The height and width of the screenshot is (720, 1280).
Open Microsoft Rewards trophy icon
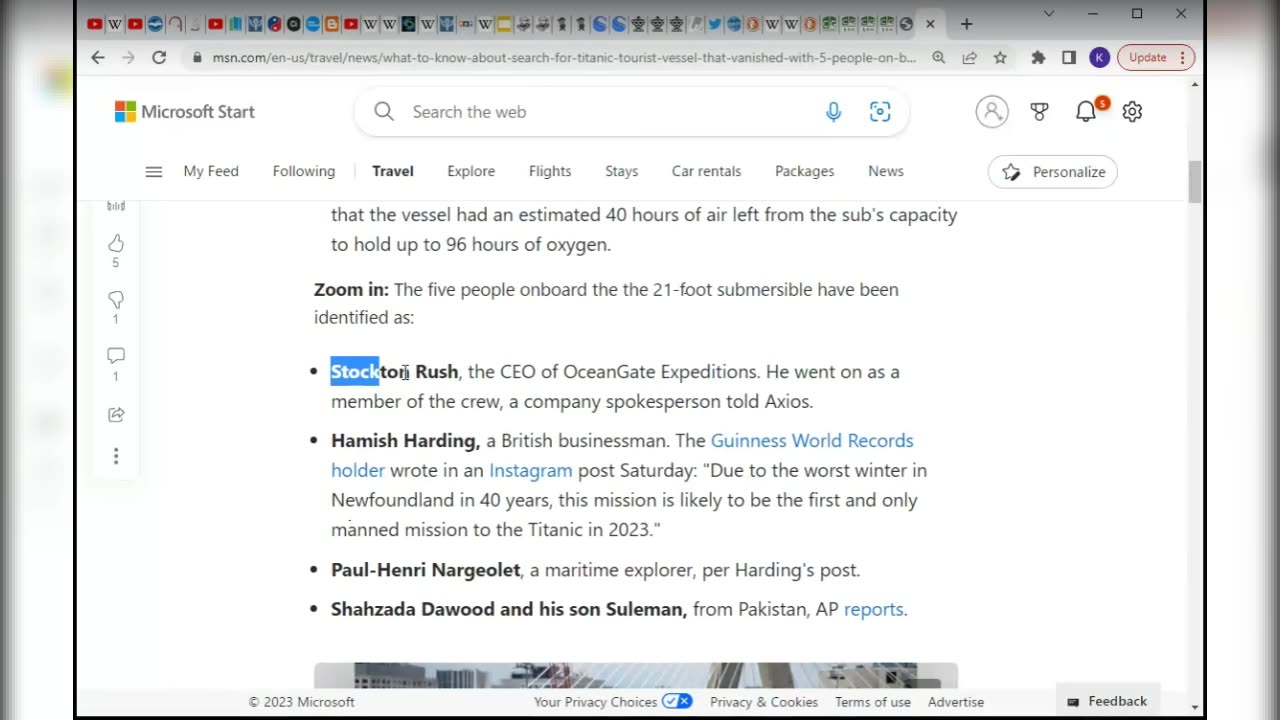(x=1039, y=112)
